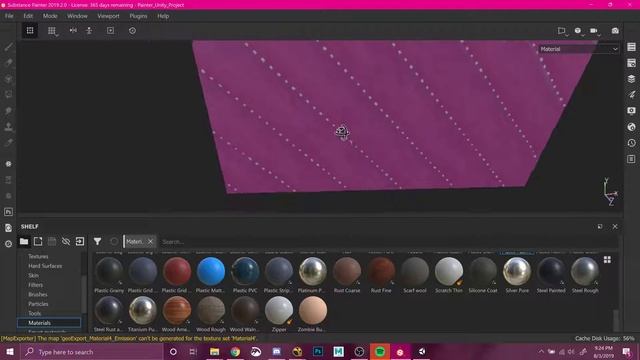This screenshot has height=360, width=640.
Task: Open the Plugins menu
Action: pyautogui.click(x=138, y=16)
